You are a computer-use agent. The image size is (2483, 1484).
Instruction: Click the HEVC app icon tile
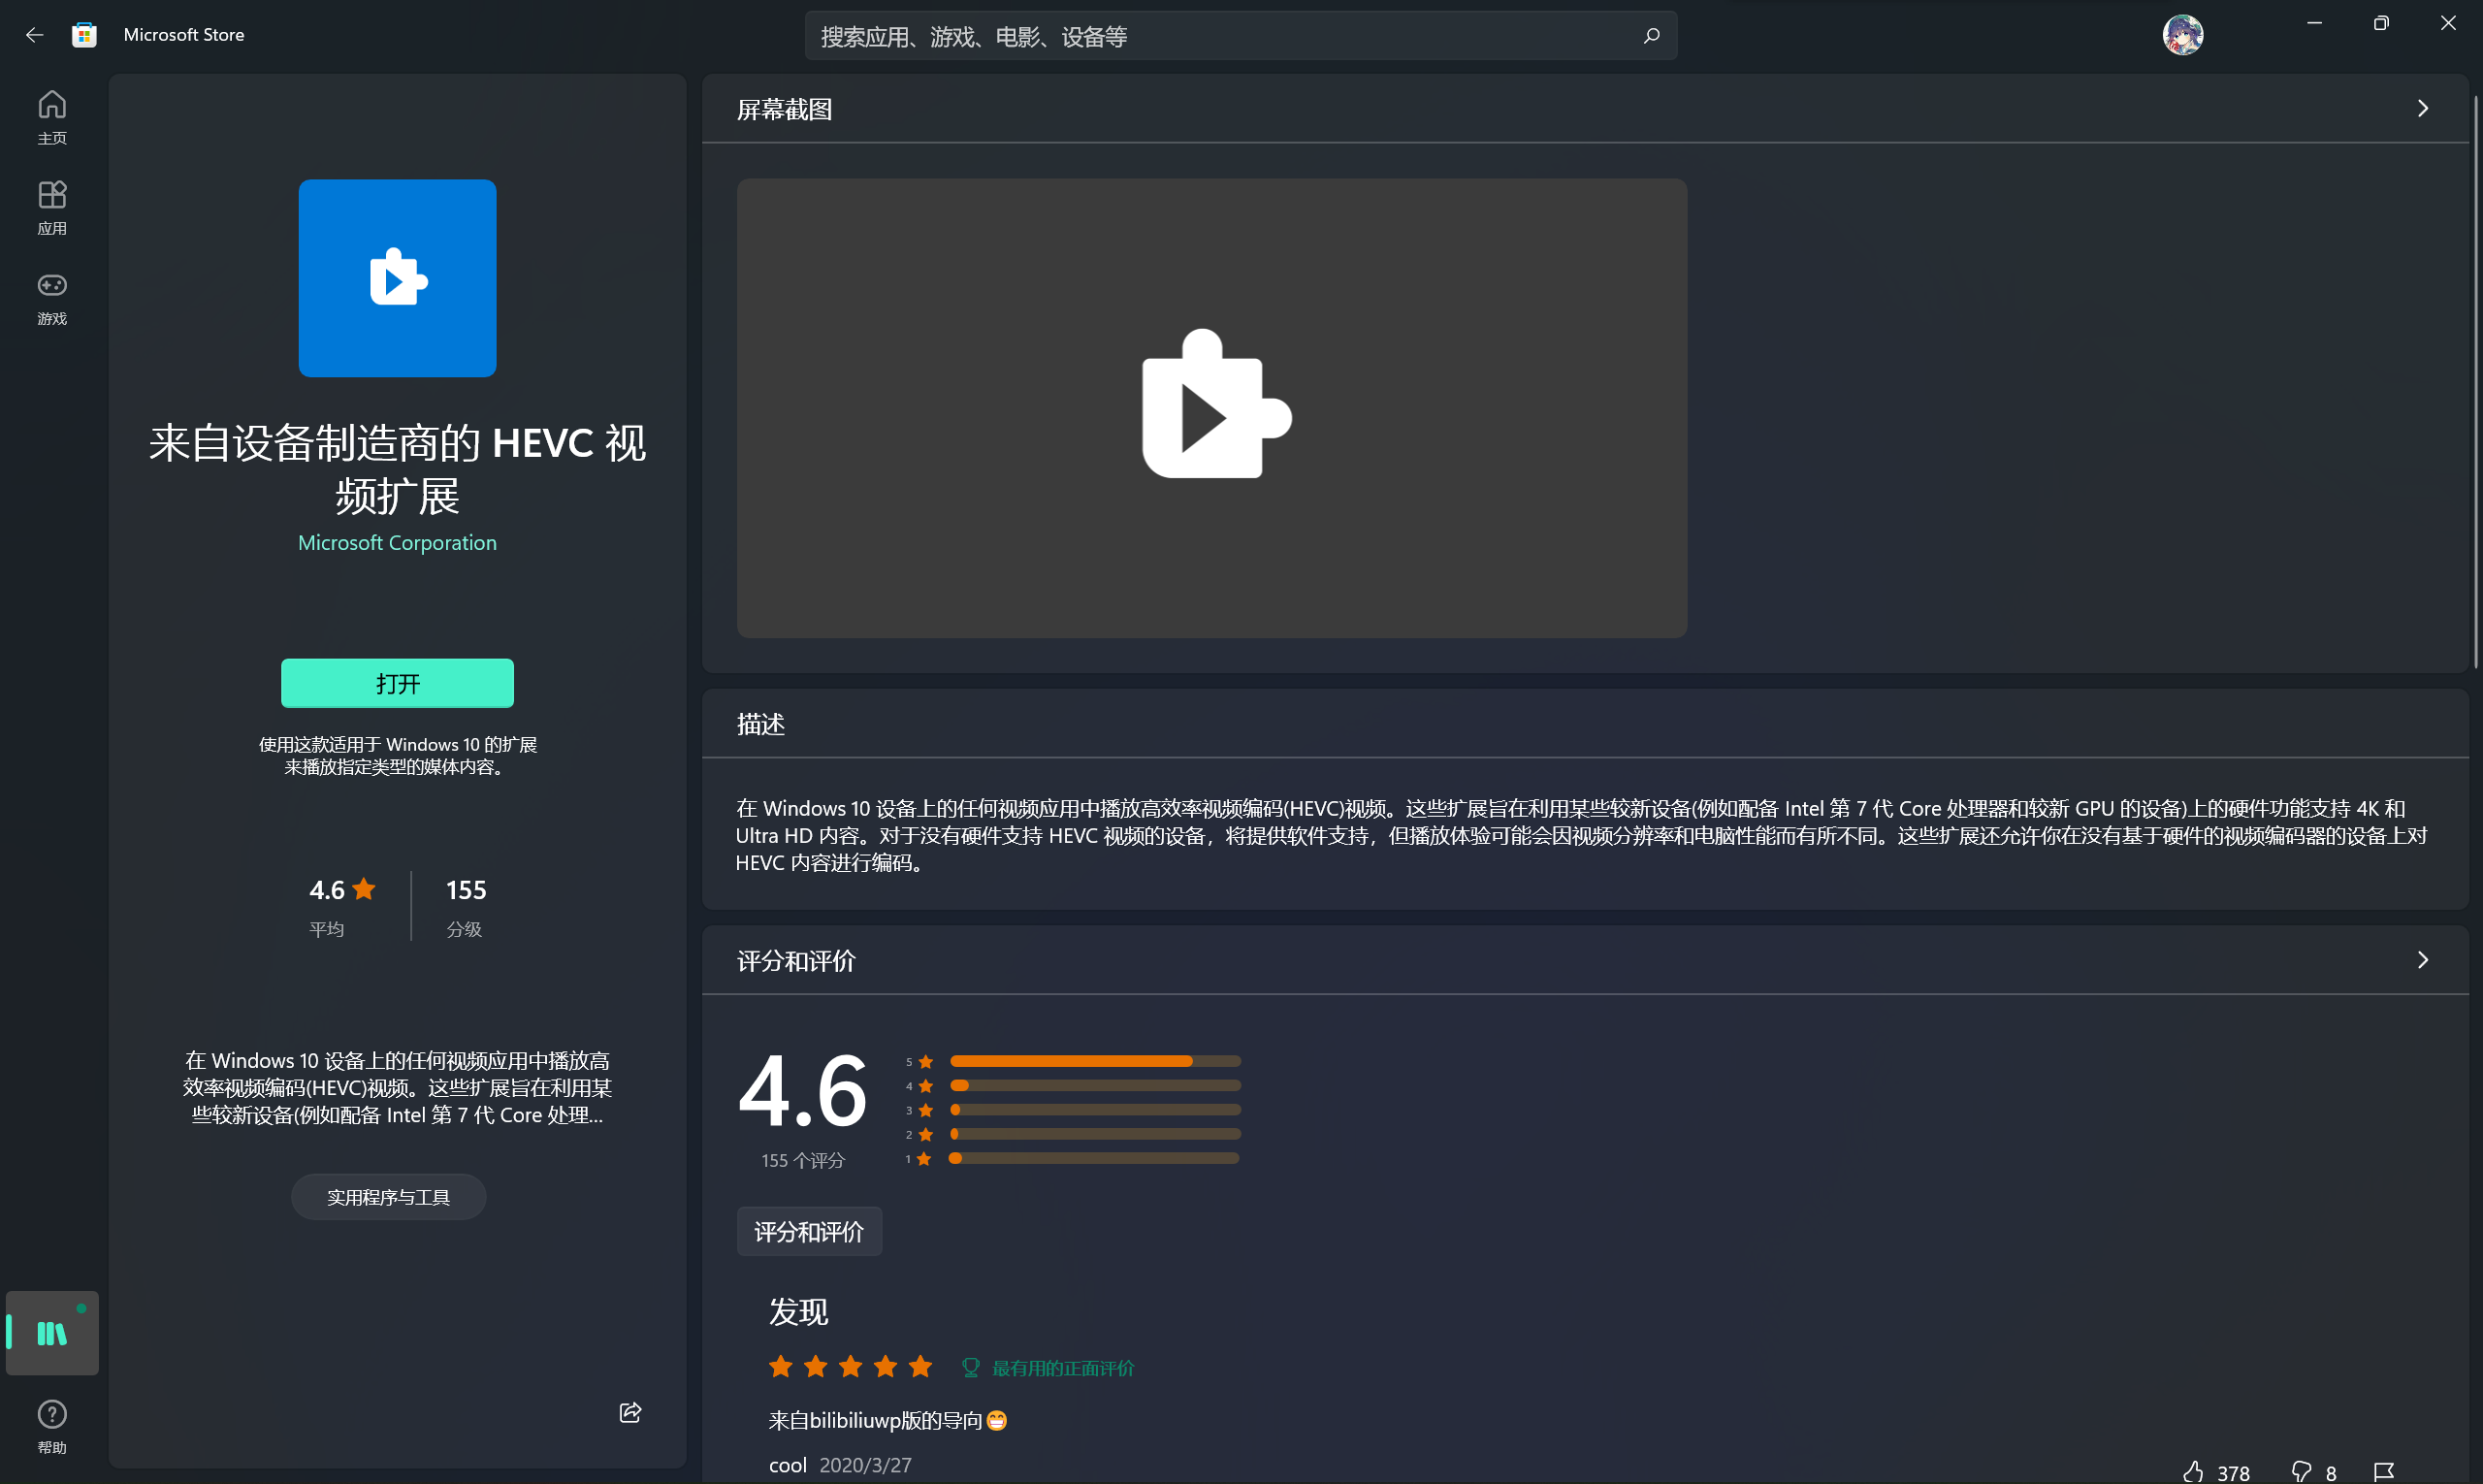point(397,278)
